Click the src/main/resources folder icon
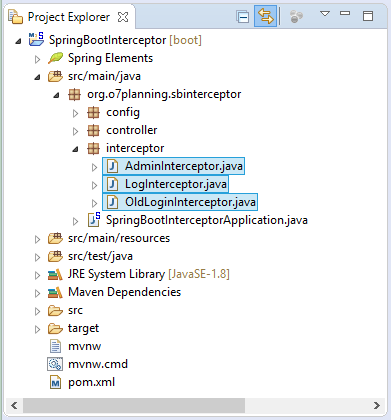The image size is (391, 420). (x=55, y=238)
